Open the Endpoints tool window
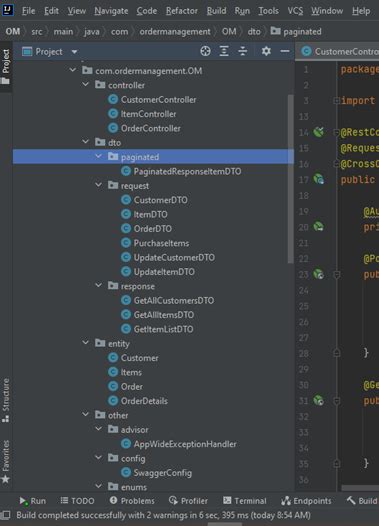The image size is (379, 526). coord(306,501)
